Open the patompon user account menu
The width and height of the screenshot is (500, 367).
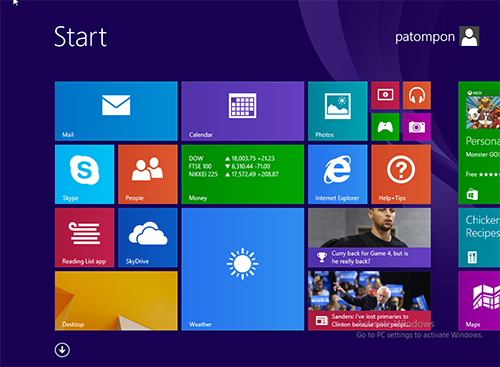tap(437, 36)
